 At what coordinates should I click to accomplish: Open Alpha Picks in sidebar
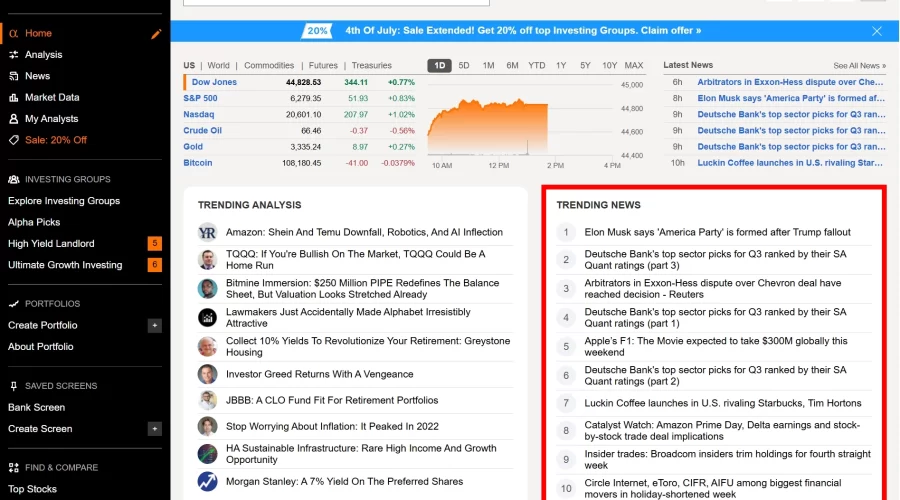pyautogui.click(x=34, y=222)
